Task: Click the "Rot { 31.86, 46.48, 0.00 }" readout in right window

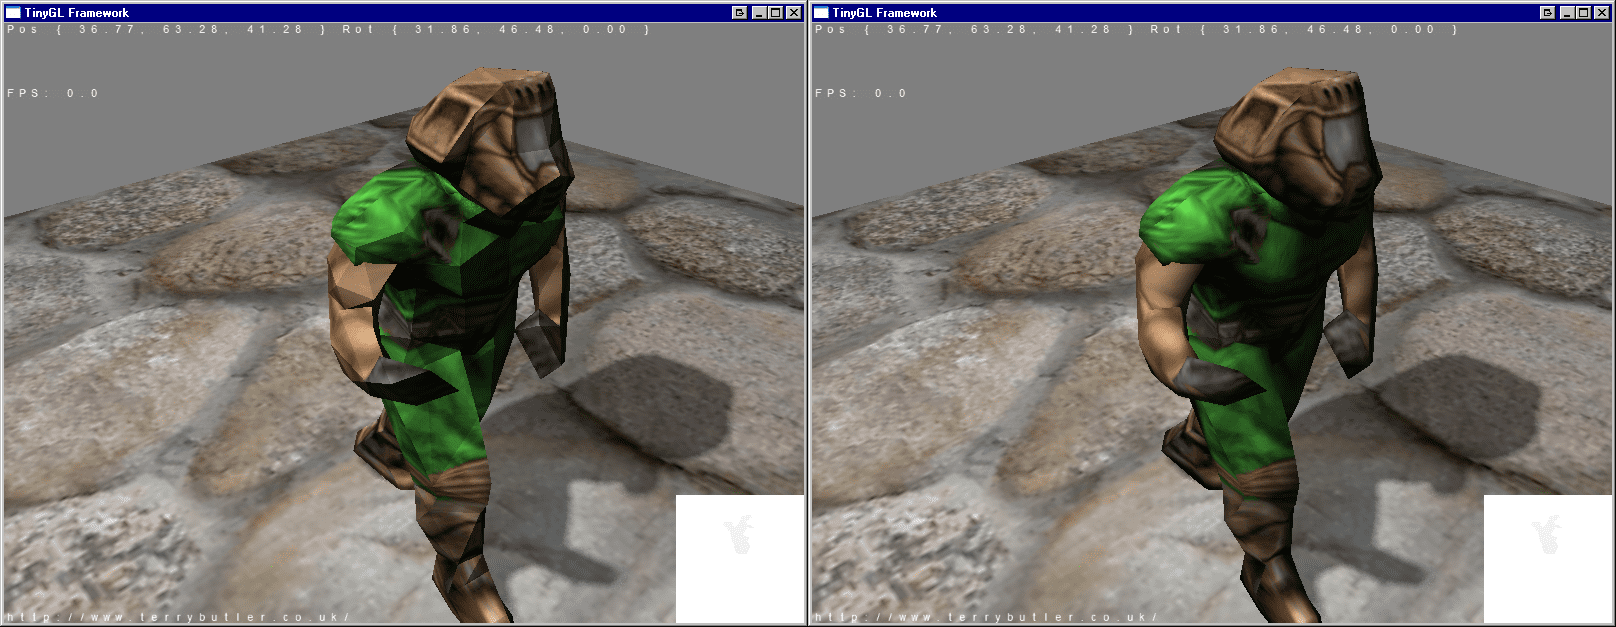Action: tap(1304, 30)
